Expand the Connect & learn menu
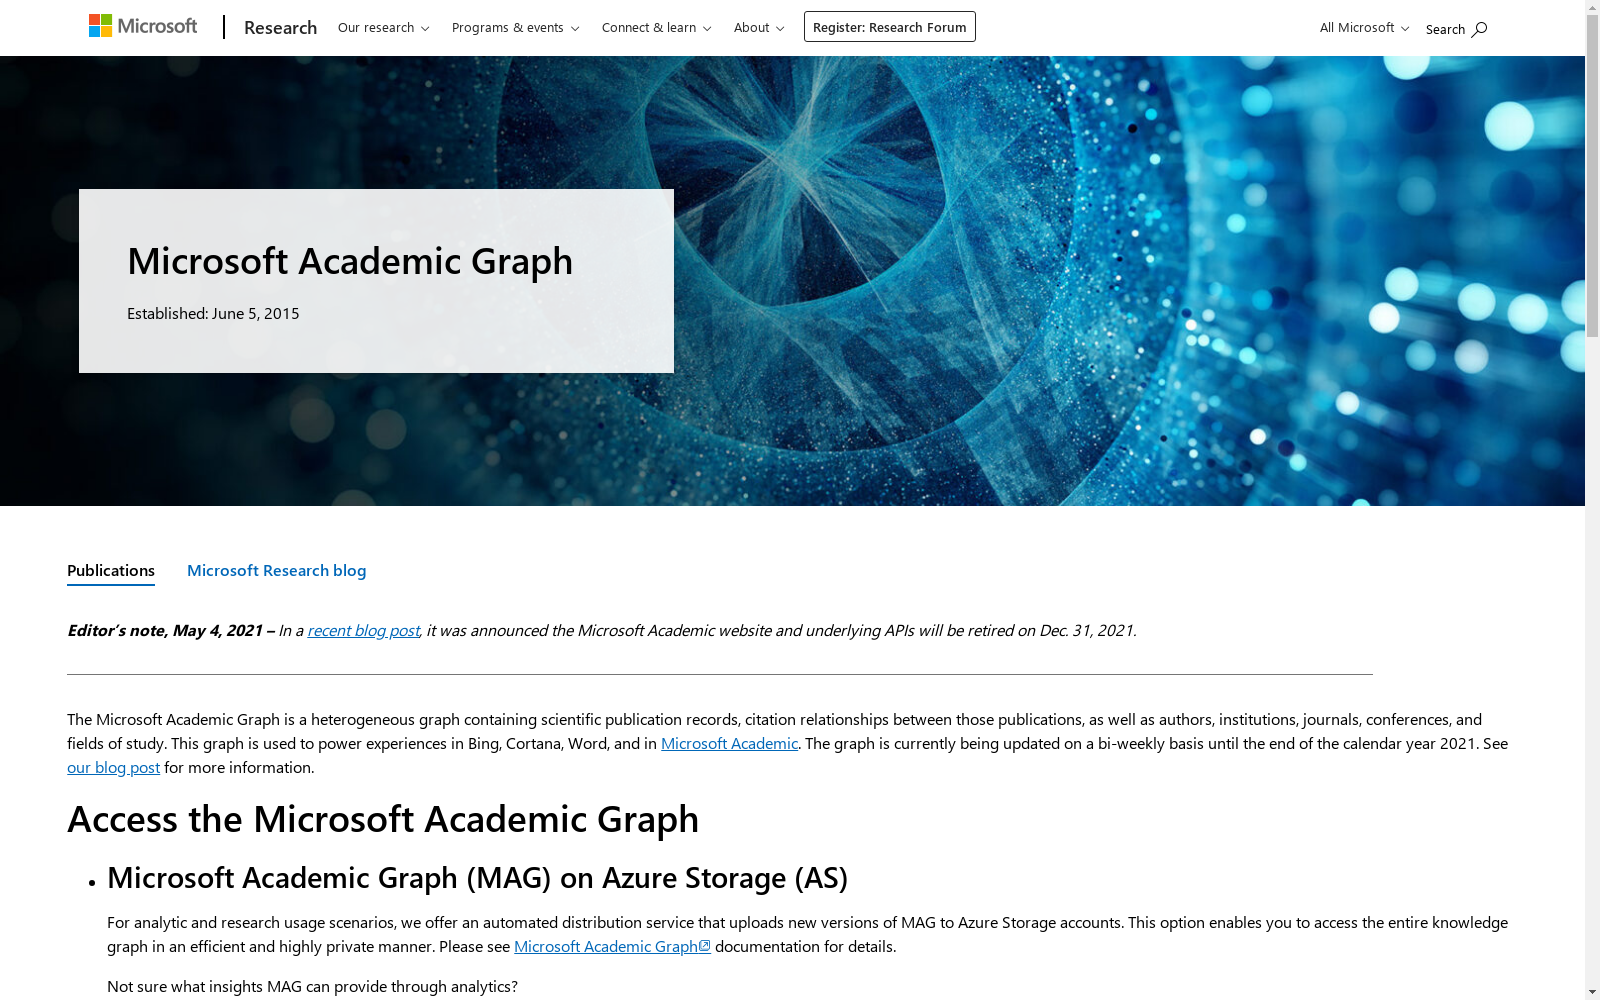 (657, 27)
